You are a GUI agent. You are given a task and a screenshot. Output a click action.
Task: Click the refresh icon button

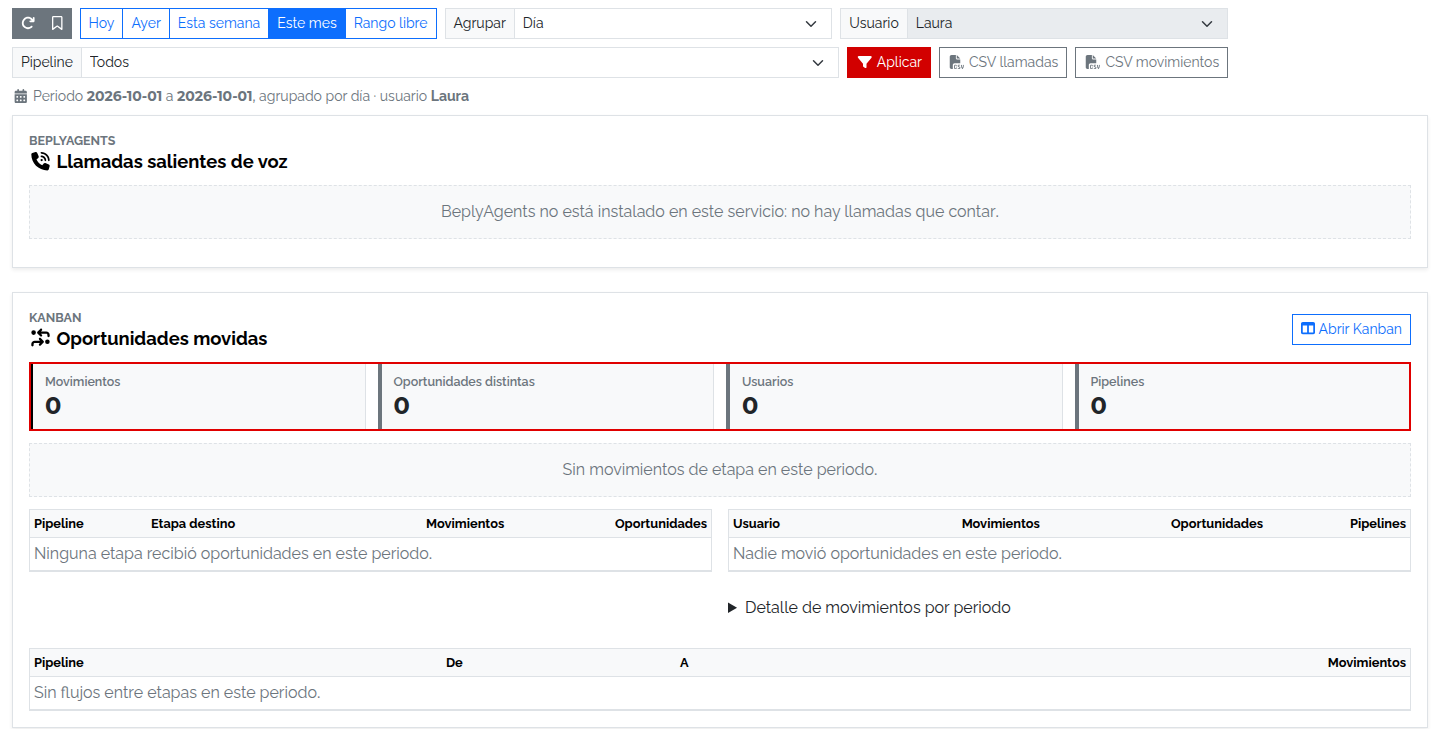[27, 23]
